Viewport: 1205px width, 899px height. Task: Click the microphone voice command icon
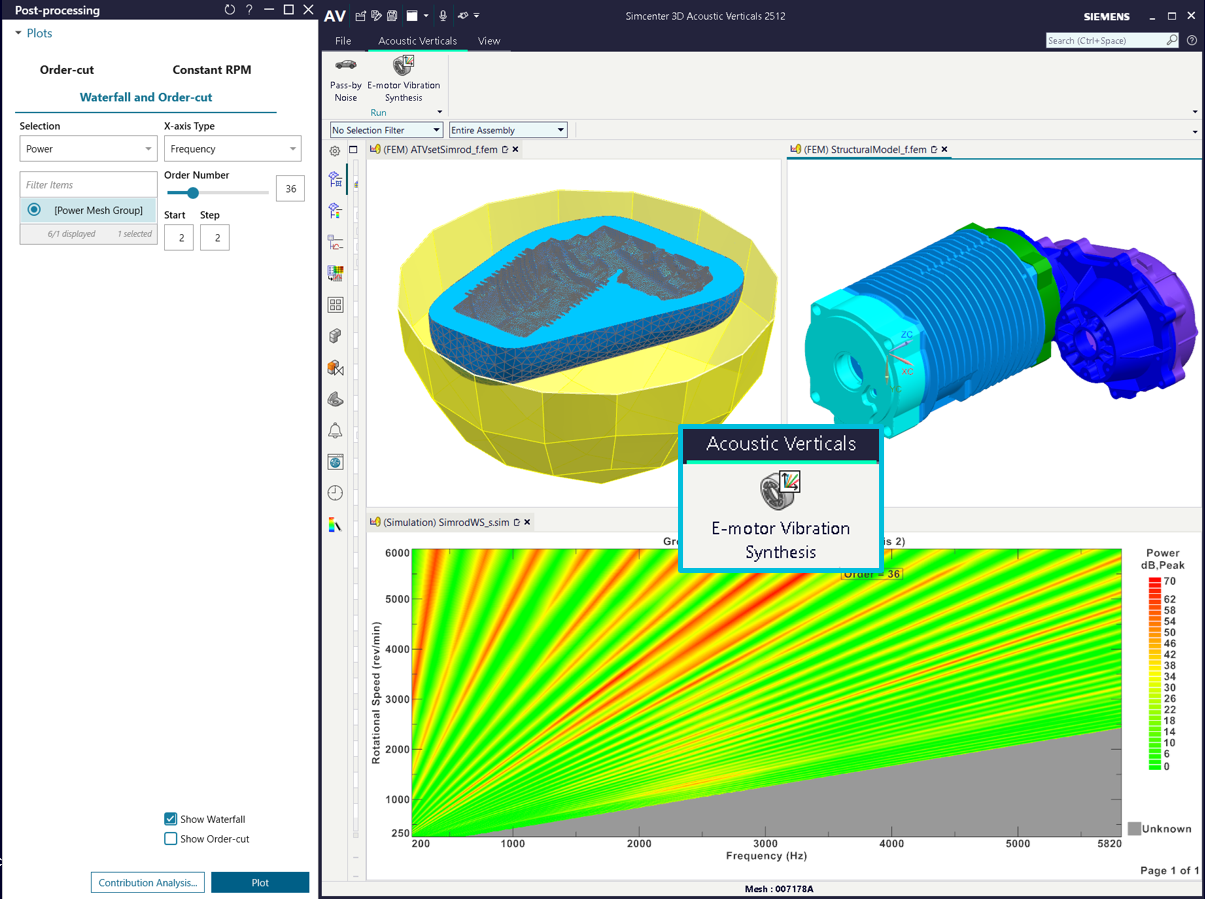tap(443, 16)
